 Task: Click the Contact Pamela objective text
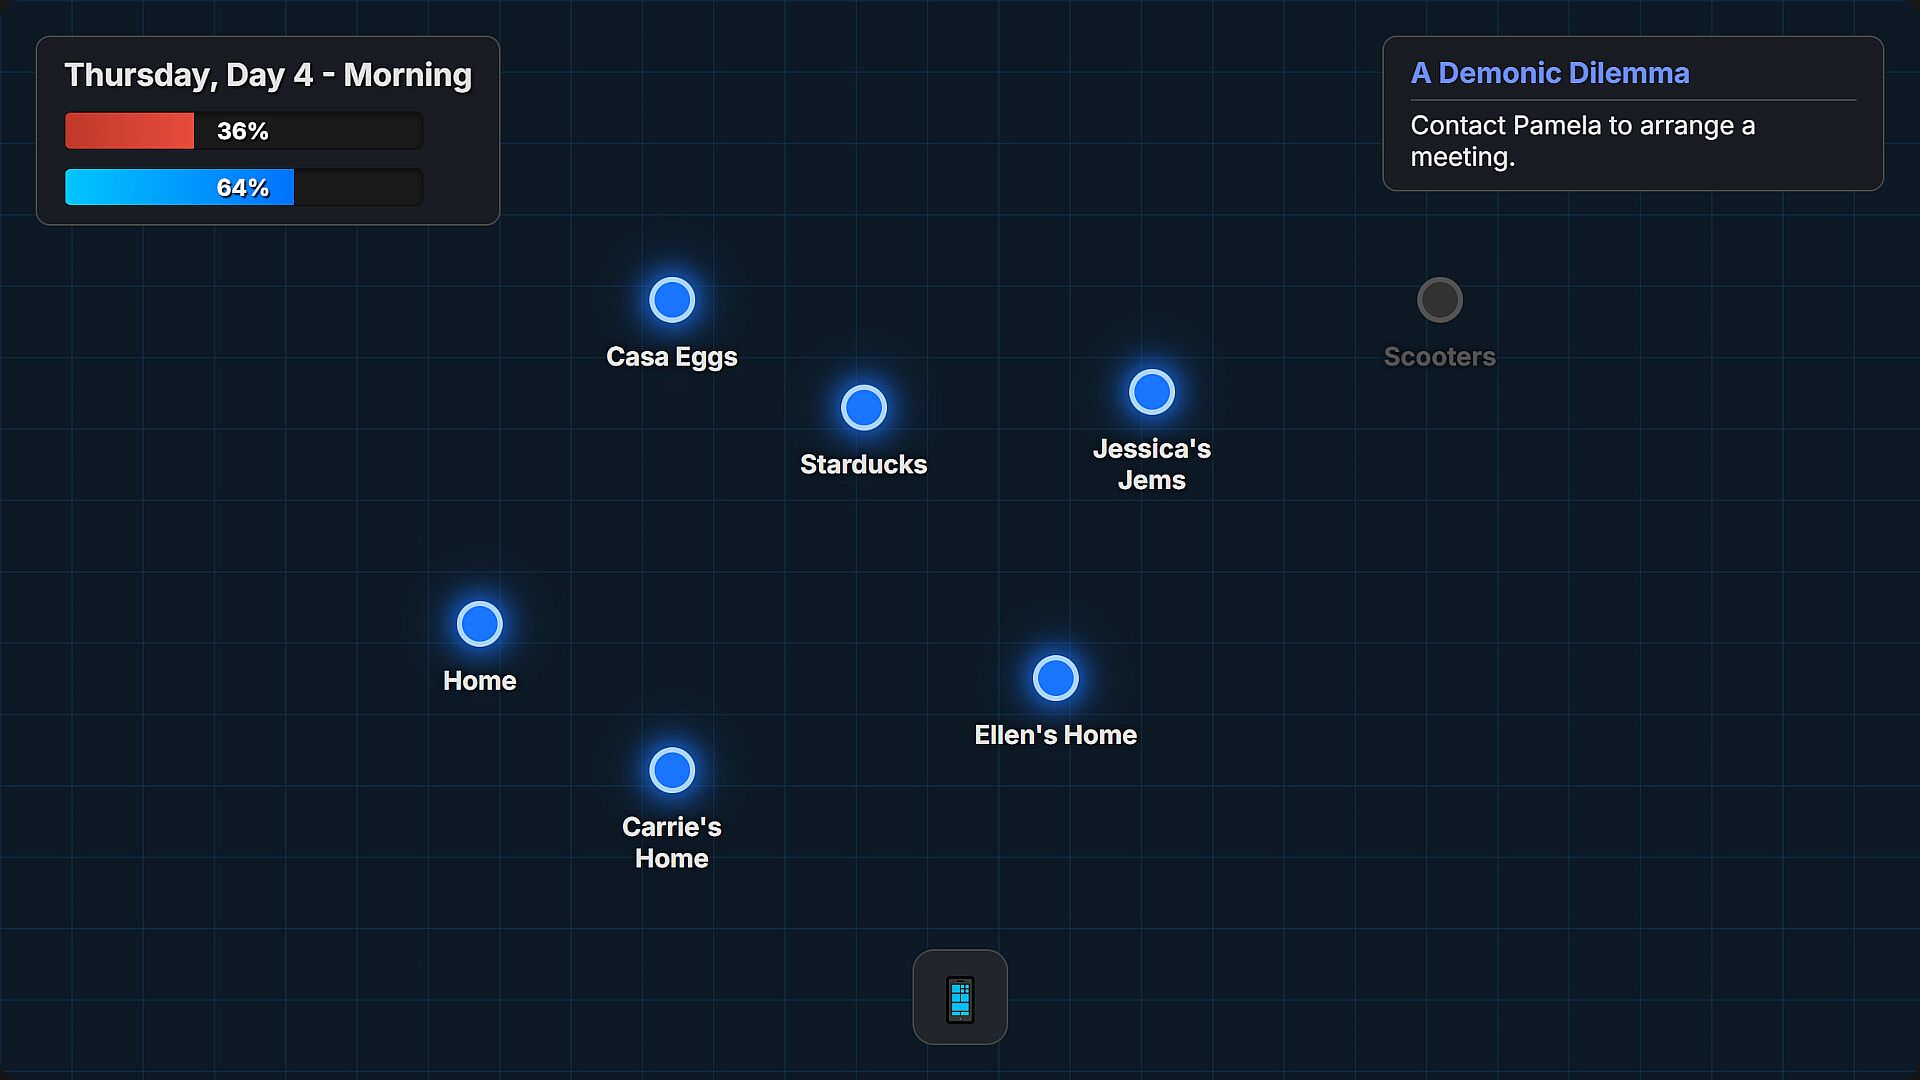tap(1582, 141)
